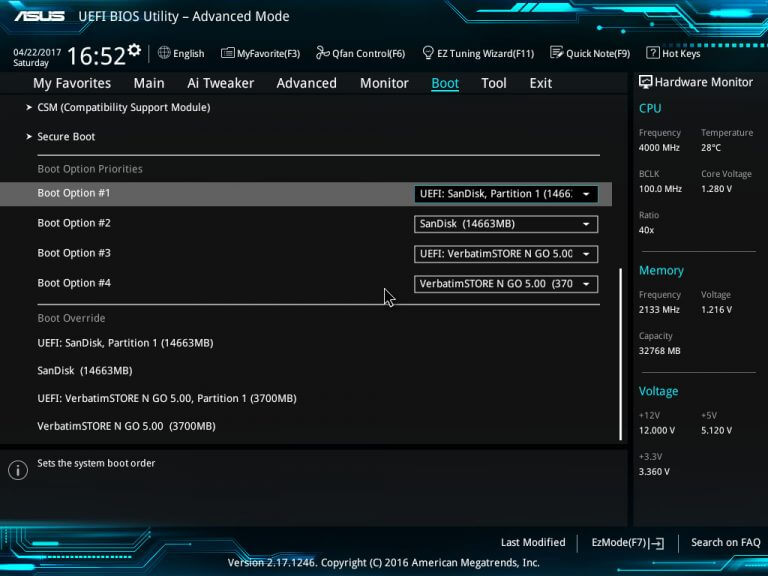Click the Last Modified button

click(533, 542)
